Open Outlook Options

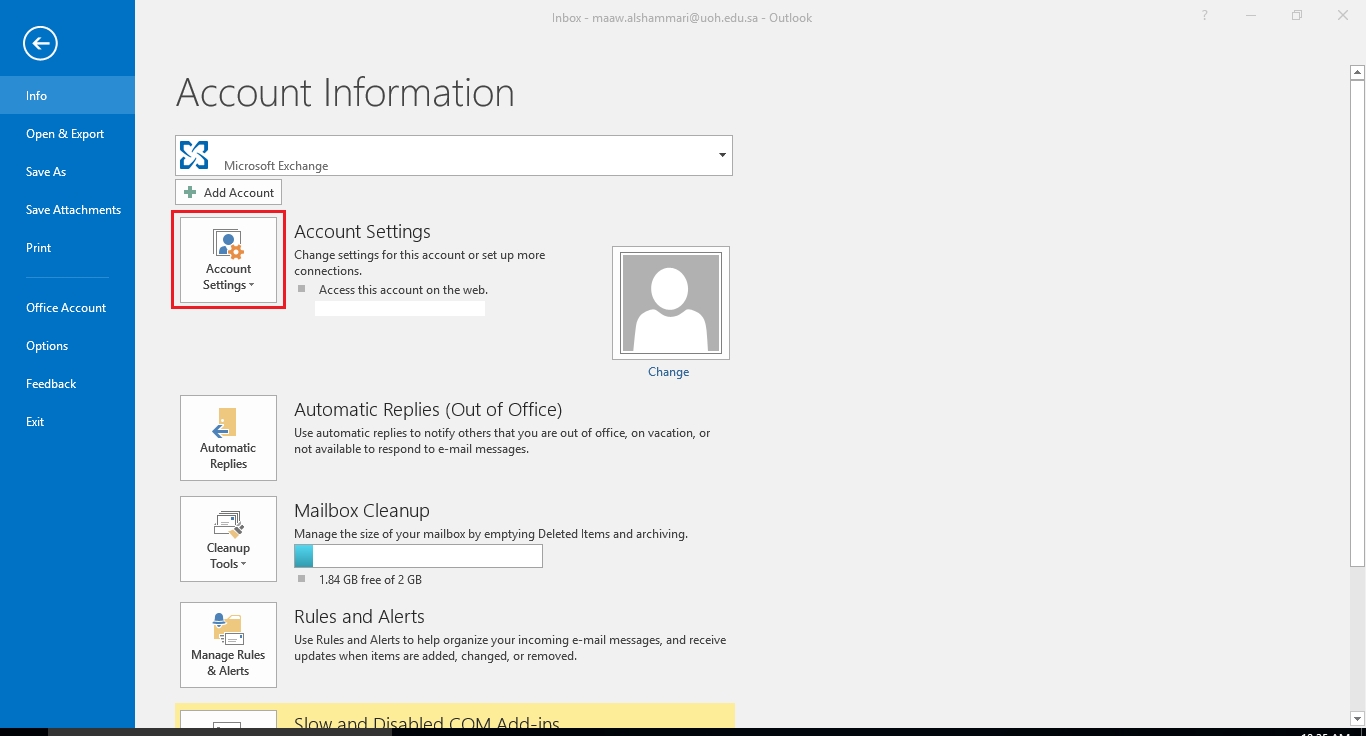click(67, 345)
